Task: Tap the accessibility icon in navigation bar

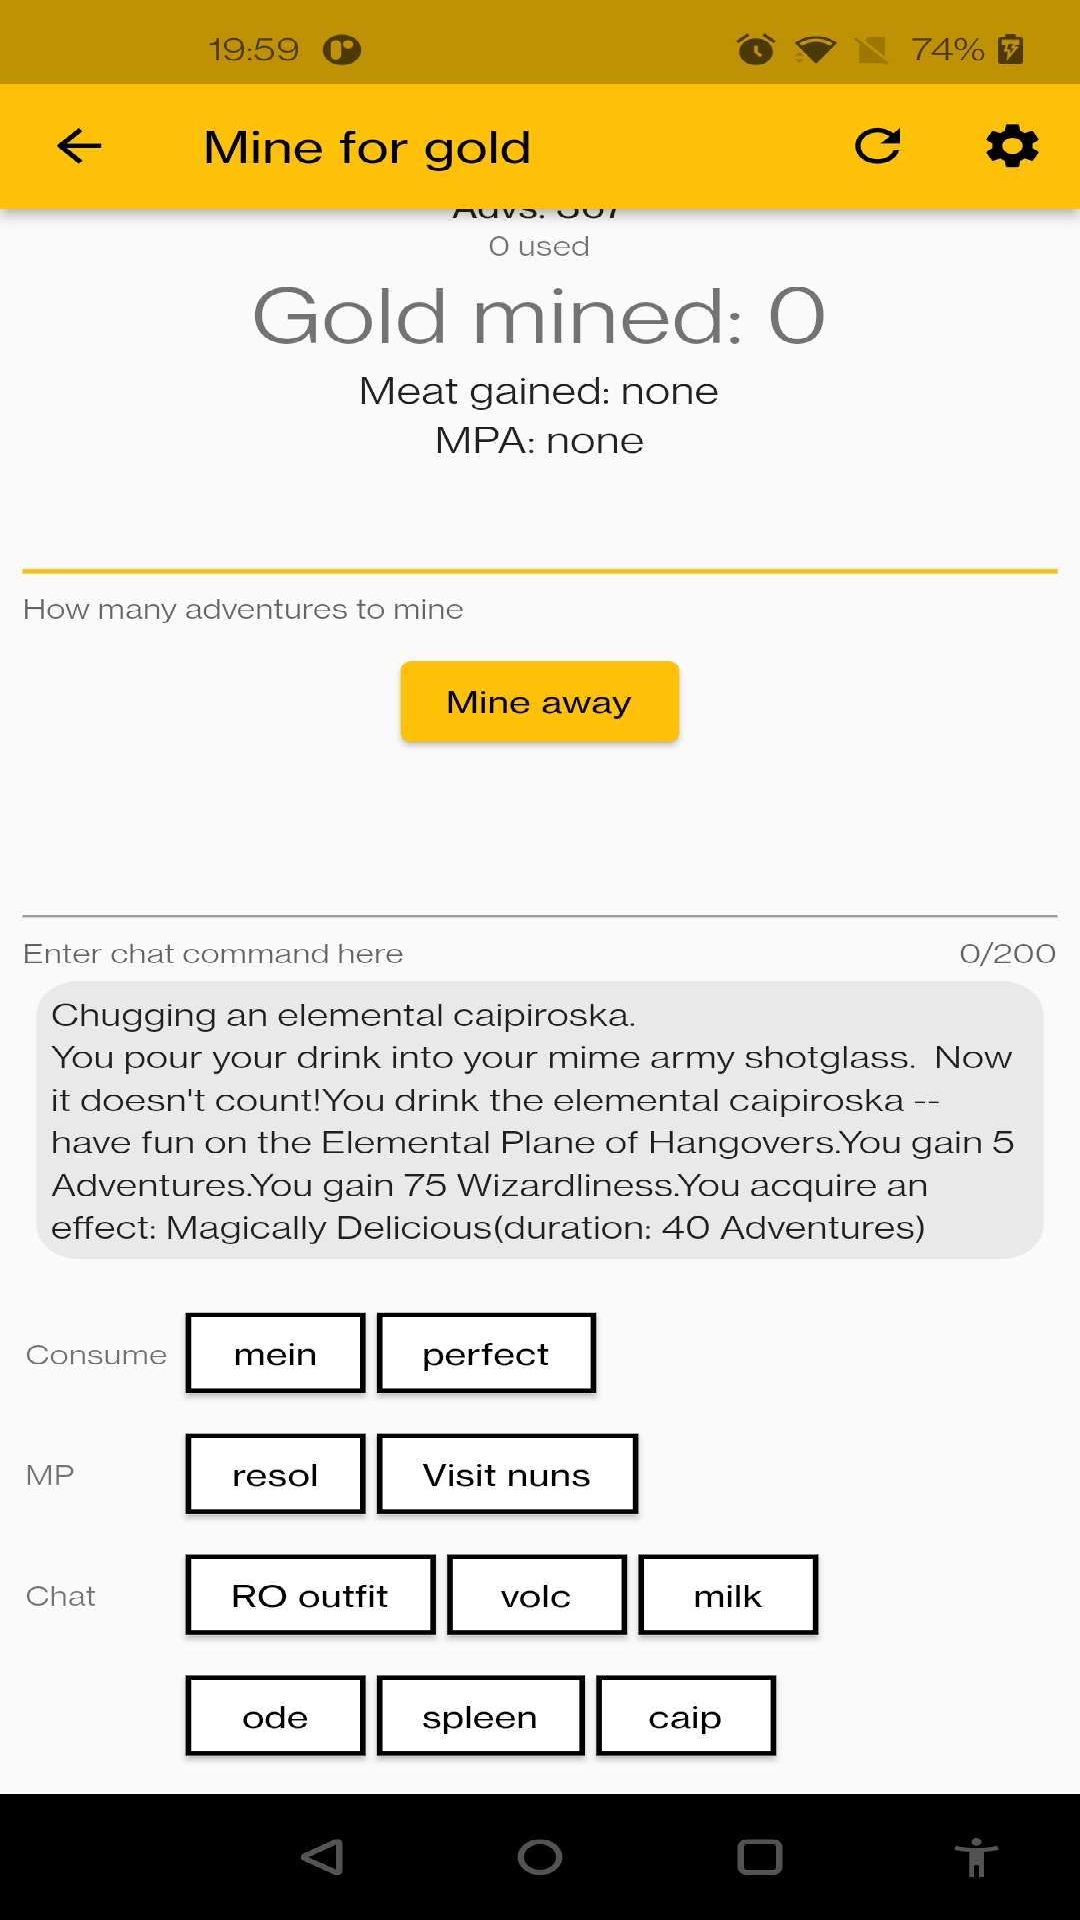Action: [976, 1857]
